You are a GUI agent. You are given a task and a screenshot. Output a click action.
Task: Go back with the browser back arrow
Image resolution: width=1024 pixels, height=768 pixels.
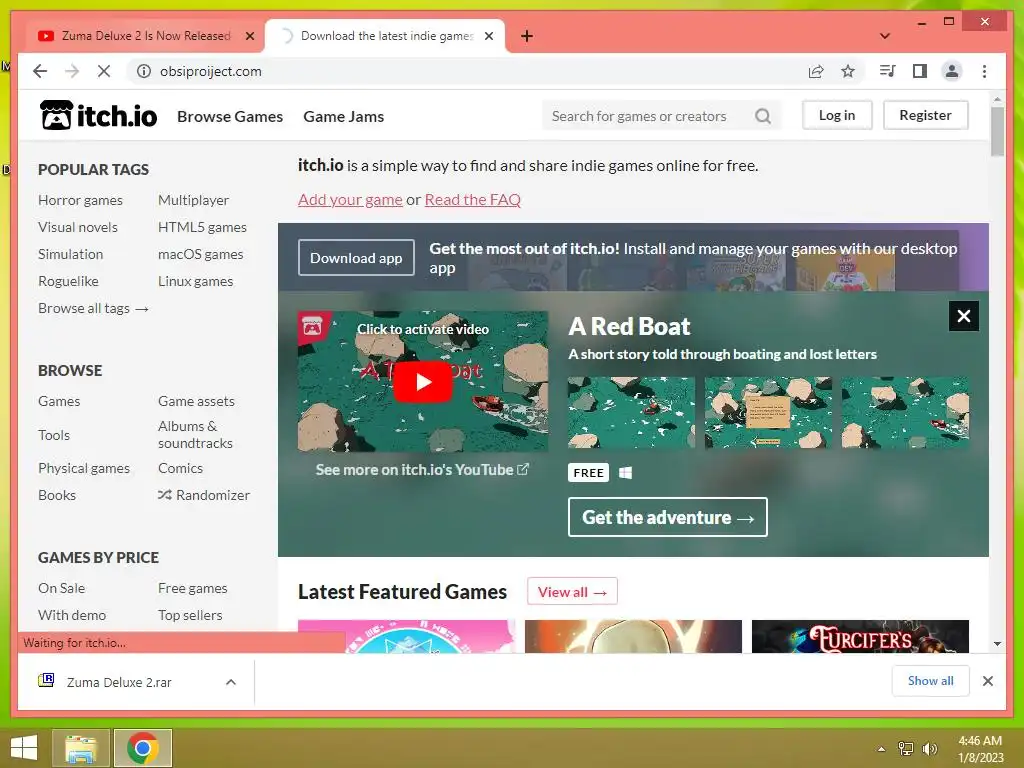(40, 71)
